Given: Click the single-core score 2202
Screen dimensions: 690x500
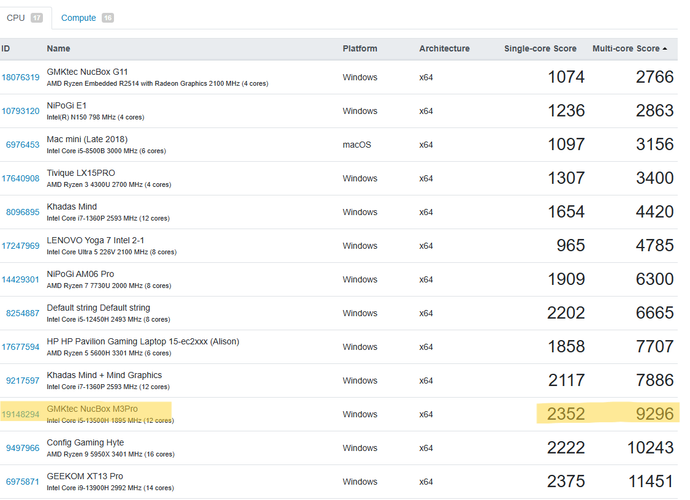Looking at the screenshot, I should pos(566,313).
